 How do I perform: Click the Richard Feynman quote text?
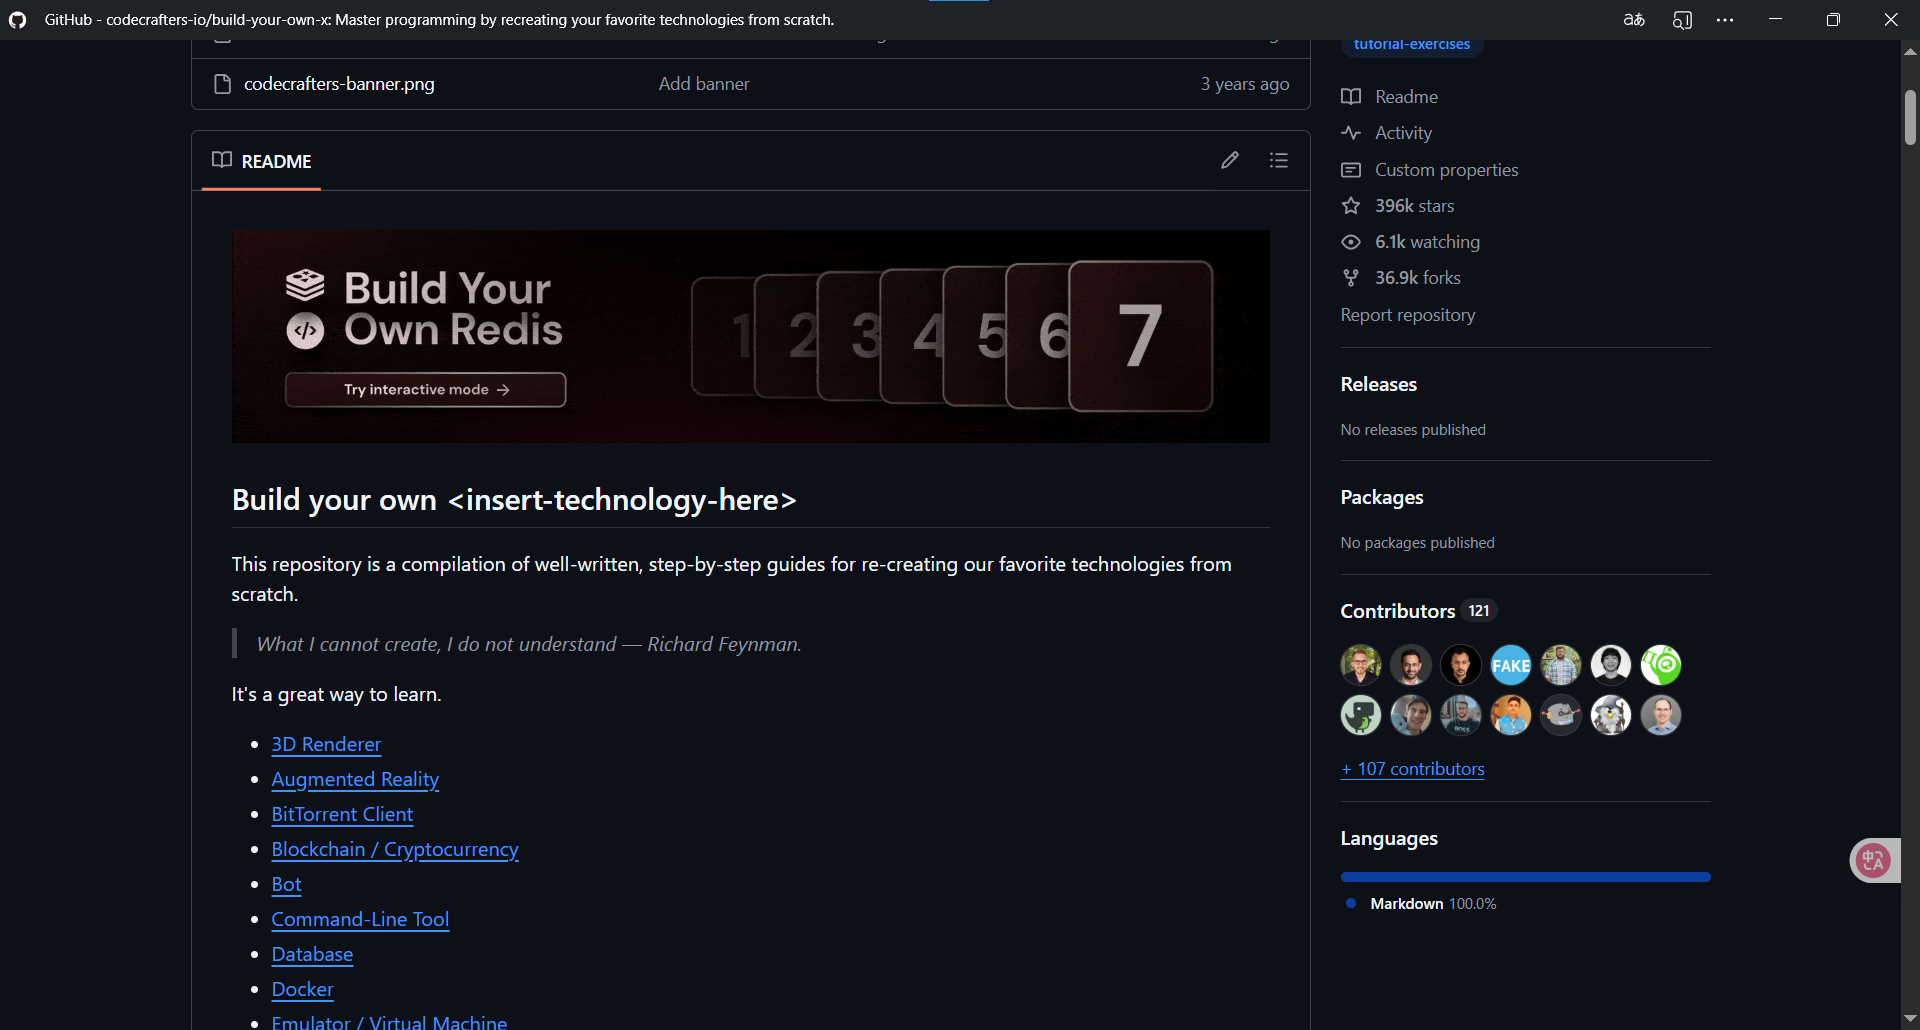point(529,645)
